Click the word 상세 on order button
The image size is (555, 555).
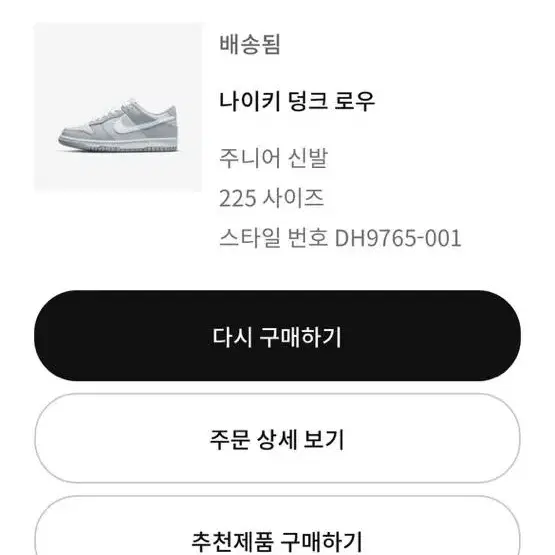[277, 439]
